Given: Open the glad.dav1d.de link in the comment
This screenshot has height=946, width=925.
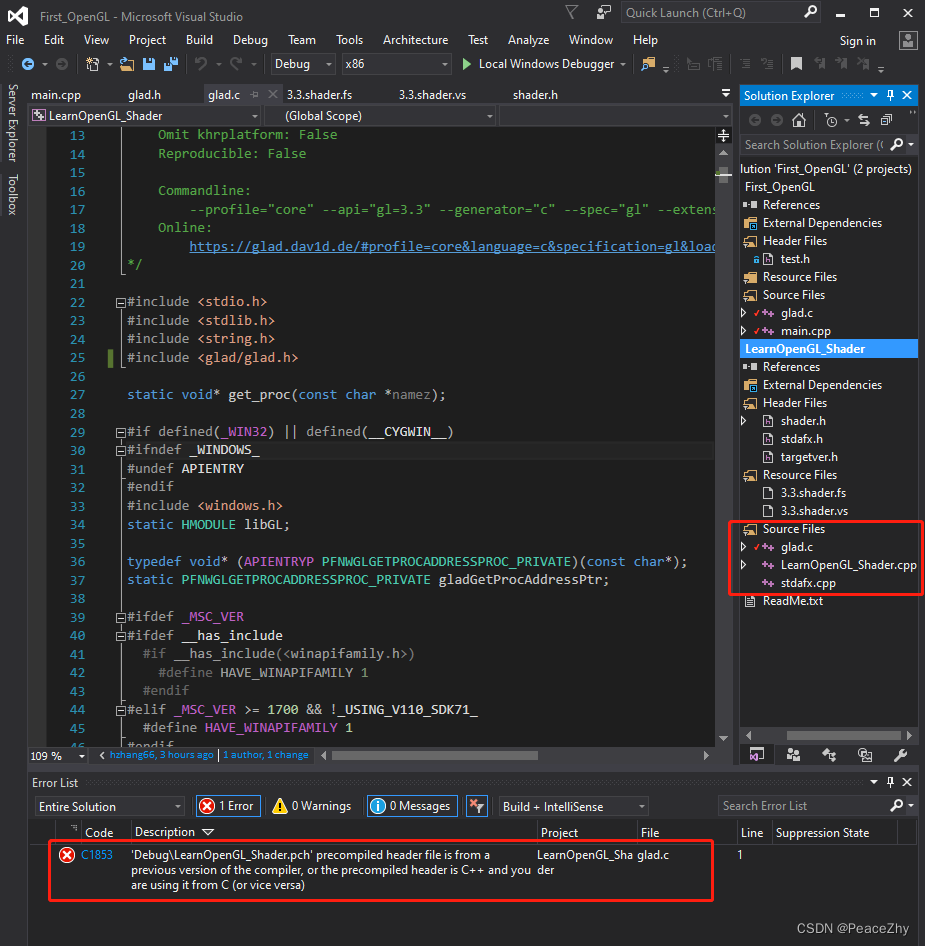Looking at the screenshot, I should point(452,247).
